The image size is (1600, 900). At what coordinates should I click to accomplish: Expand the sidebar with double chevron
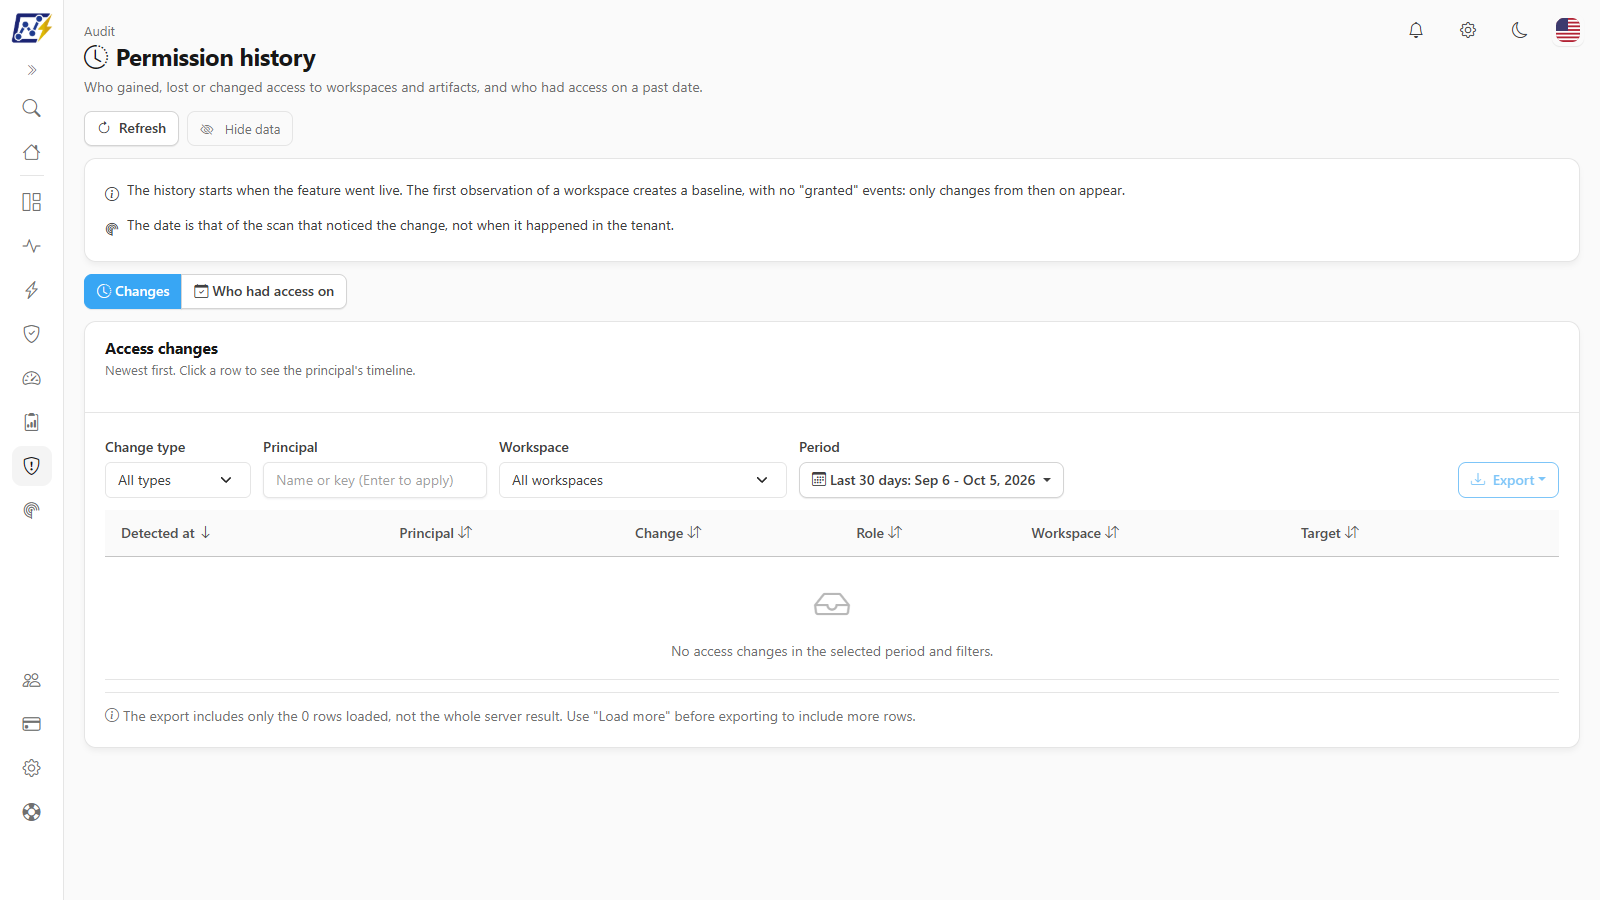click(32, 70)
